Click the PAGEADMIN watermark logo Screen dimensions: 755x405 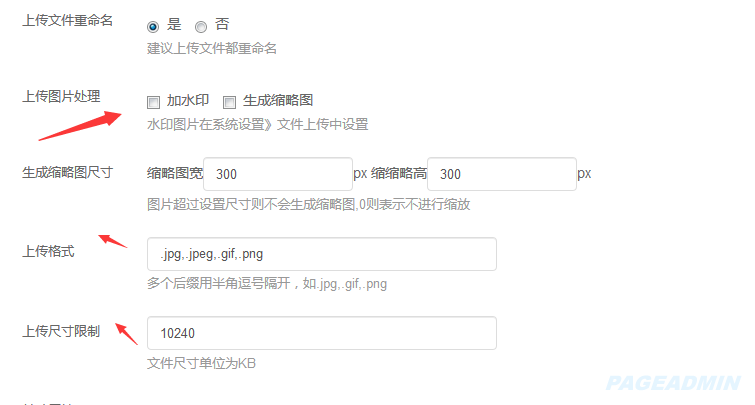pos(673,383)
